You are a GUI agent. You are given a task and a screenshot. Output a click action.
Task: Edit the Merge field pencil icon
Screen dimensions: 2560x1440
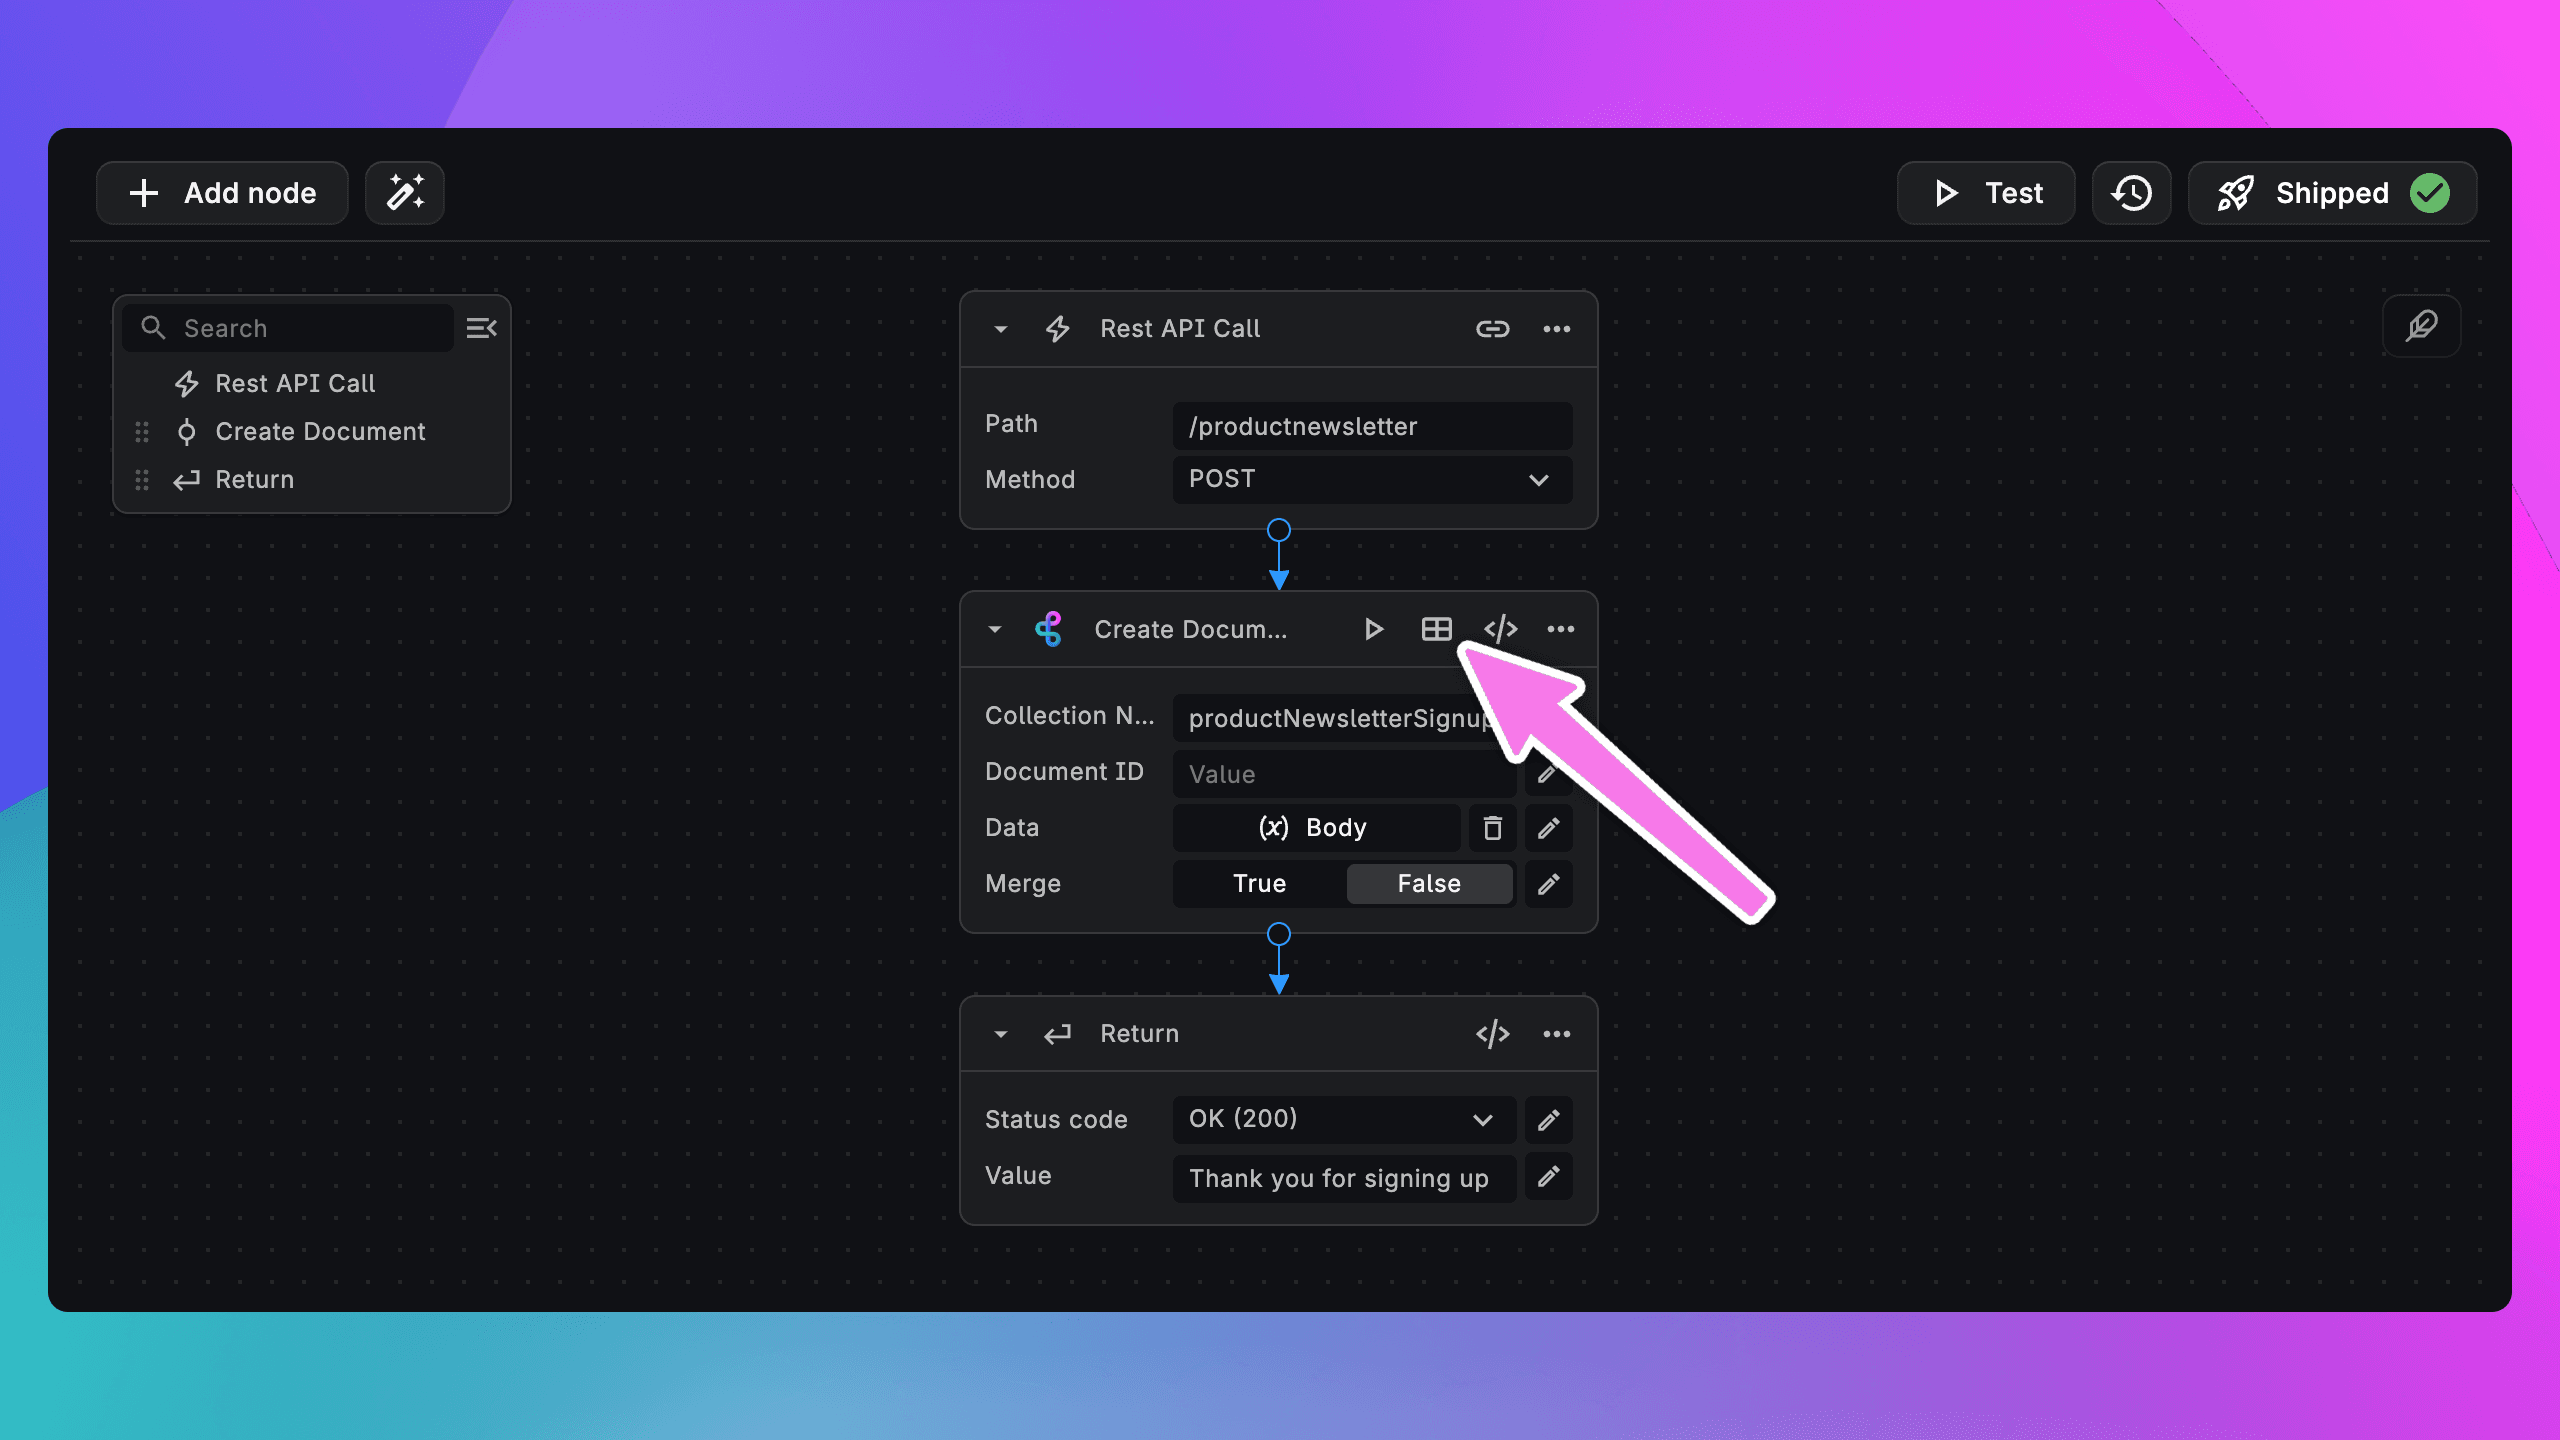[1548, 884]
